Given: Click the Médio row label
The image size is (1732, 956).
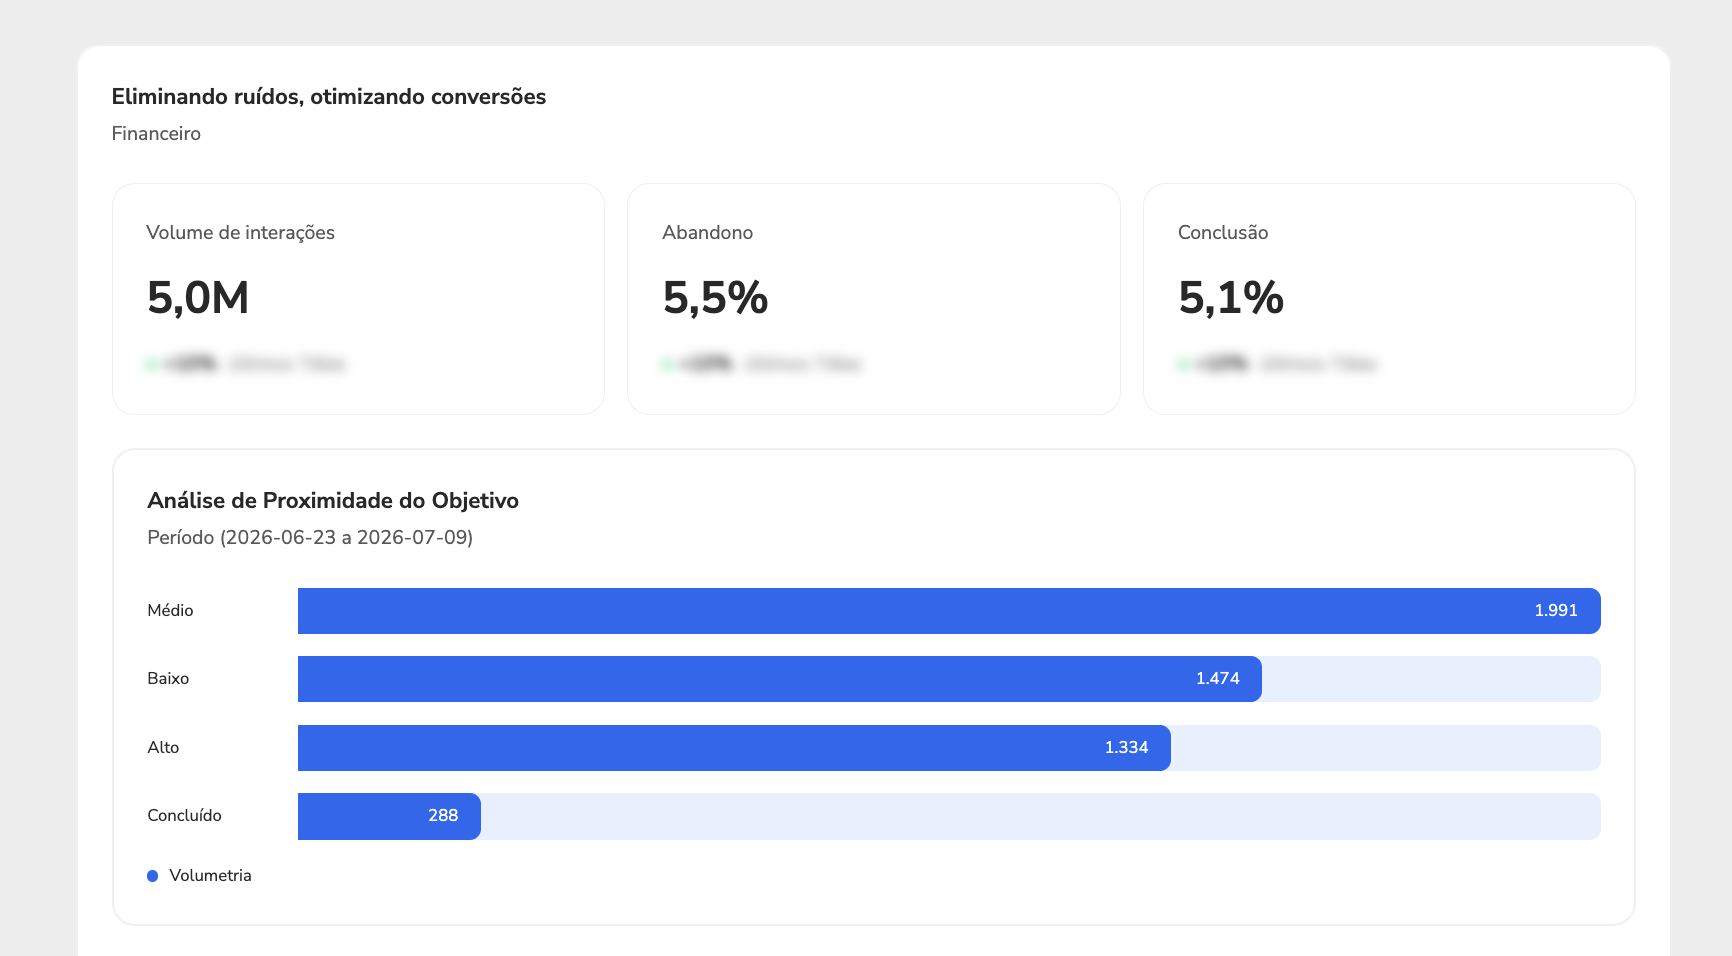Looking at the screenshot, I should coord(170,611).
